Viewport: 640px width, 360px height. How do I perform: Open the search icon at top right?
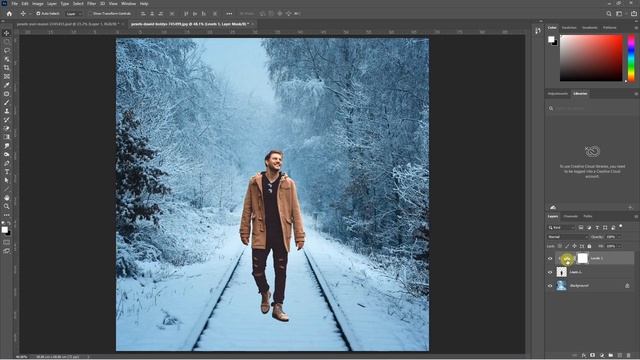pos(609,13)
